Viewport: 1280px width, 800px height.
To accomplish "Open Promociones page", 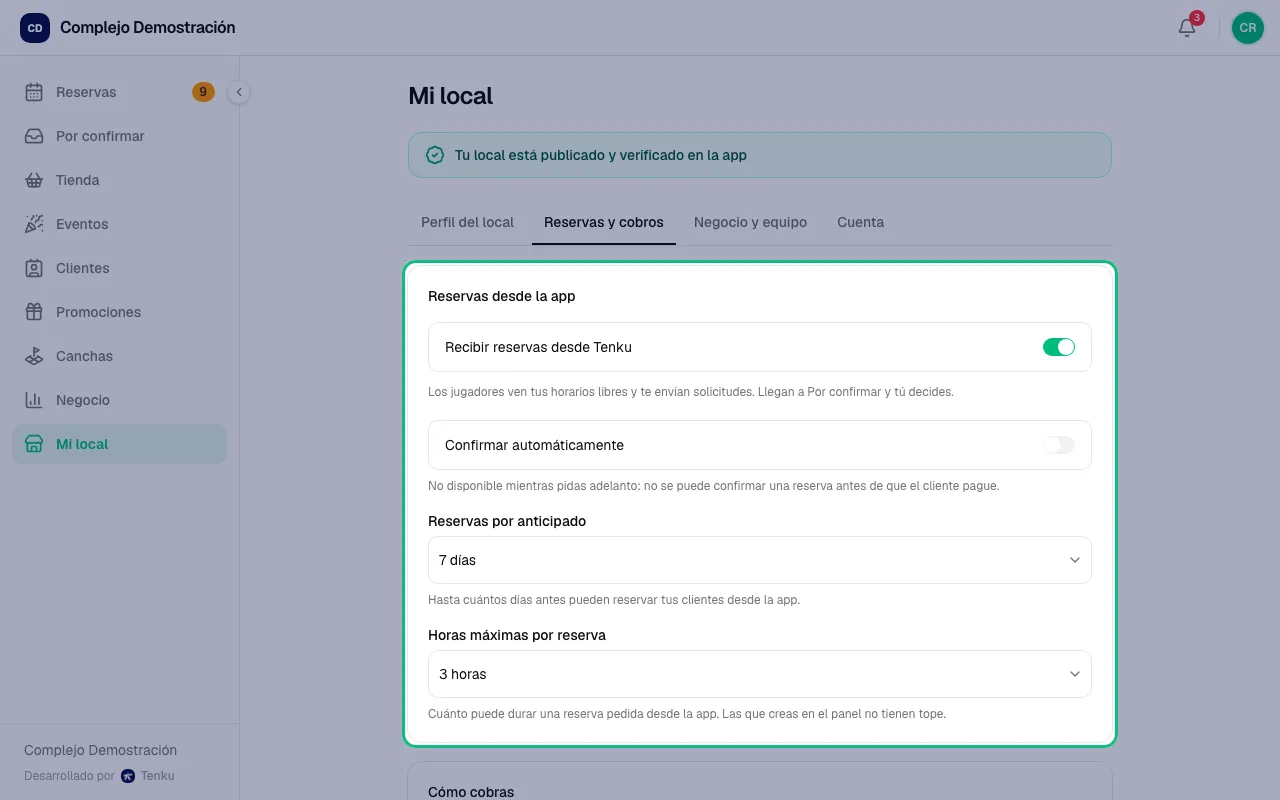I will (x=120, y=312).
